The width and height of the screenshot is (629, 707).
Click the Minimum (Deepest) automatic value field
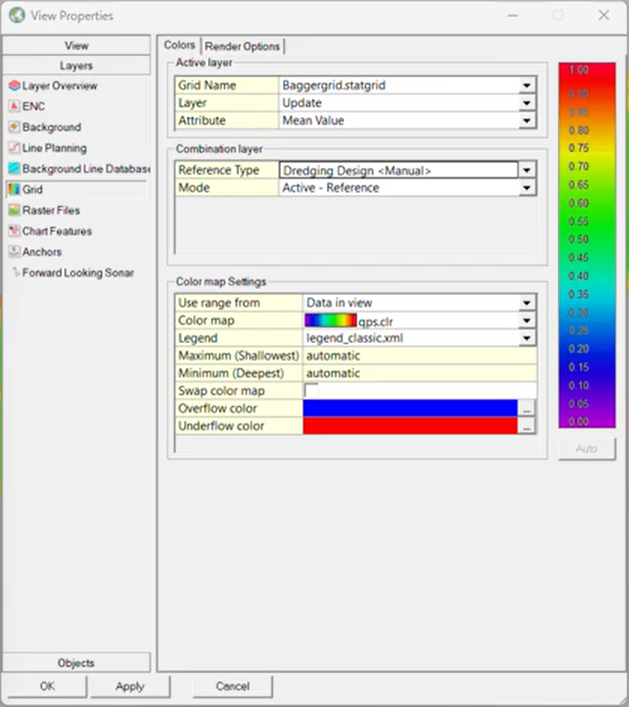[x=420, y=373]
